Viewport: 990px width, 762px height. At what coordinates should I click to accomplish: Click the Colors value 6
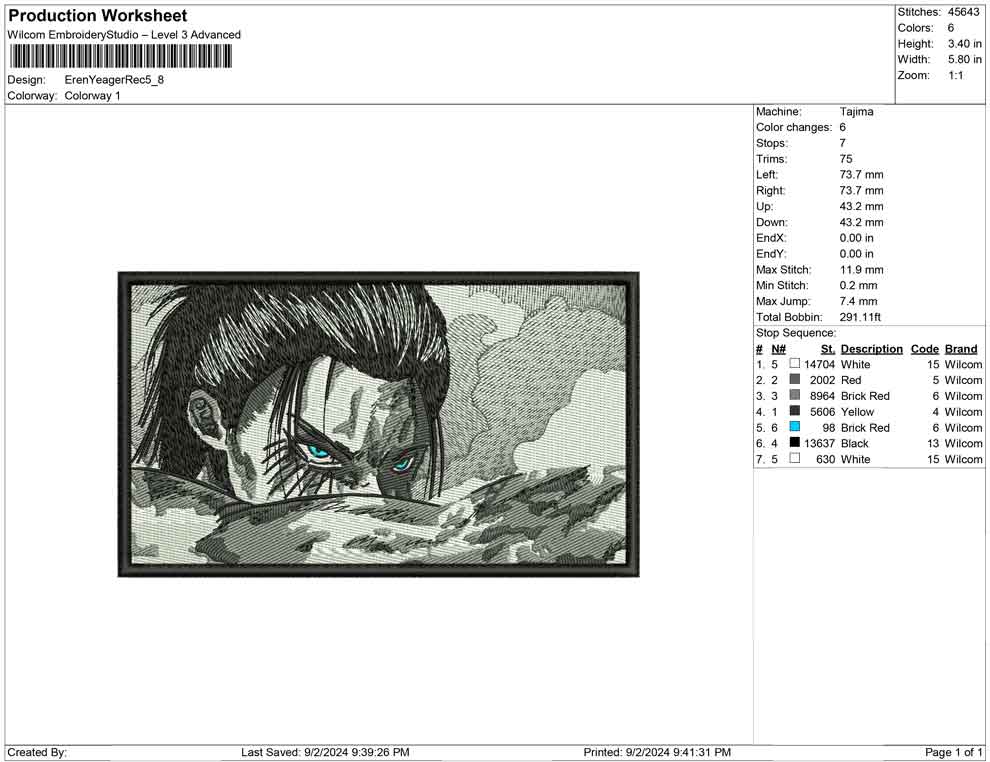coord(951,28)
